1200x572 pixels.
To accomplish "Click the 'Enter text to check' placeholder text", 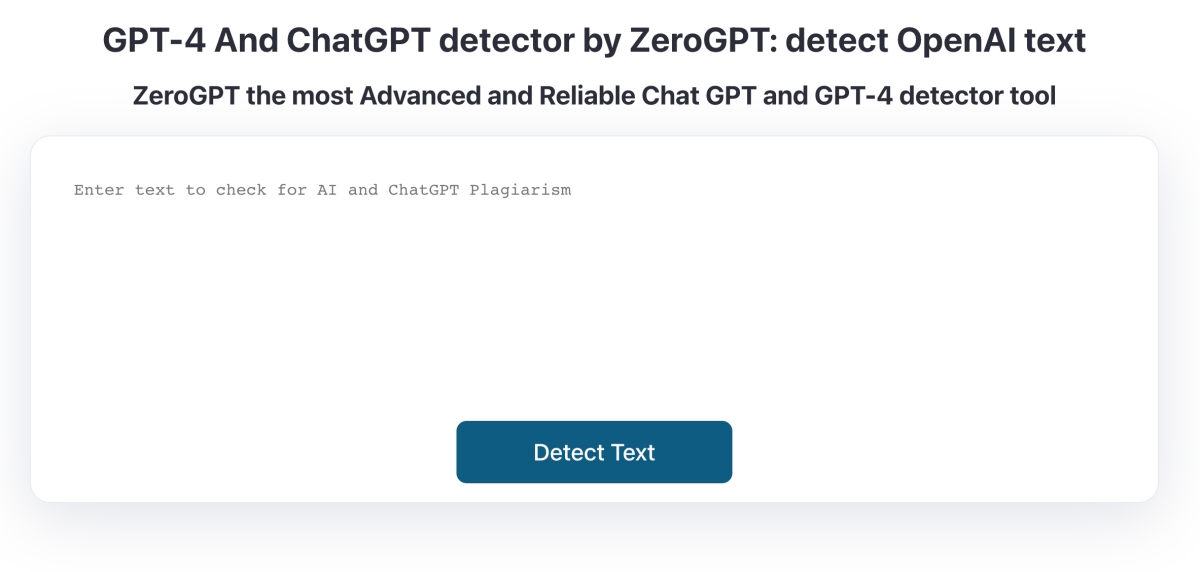I will (322, 190).
